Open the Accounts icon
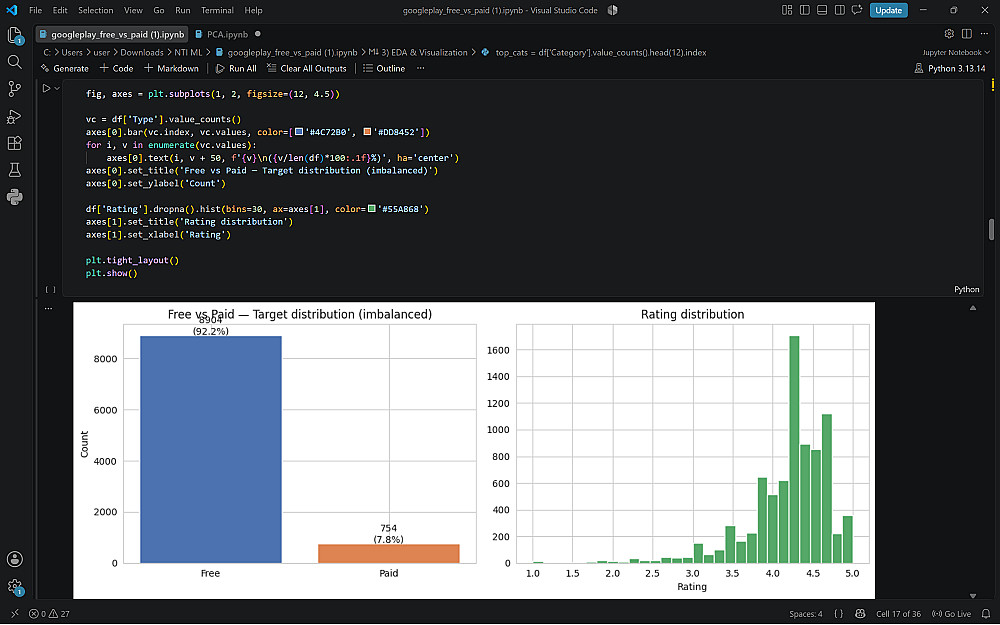The width and height of the screenshot is (1000, 625). pos(14,559)
